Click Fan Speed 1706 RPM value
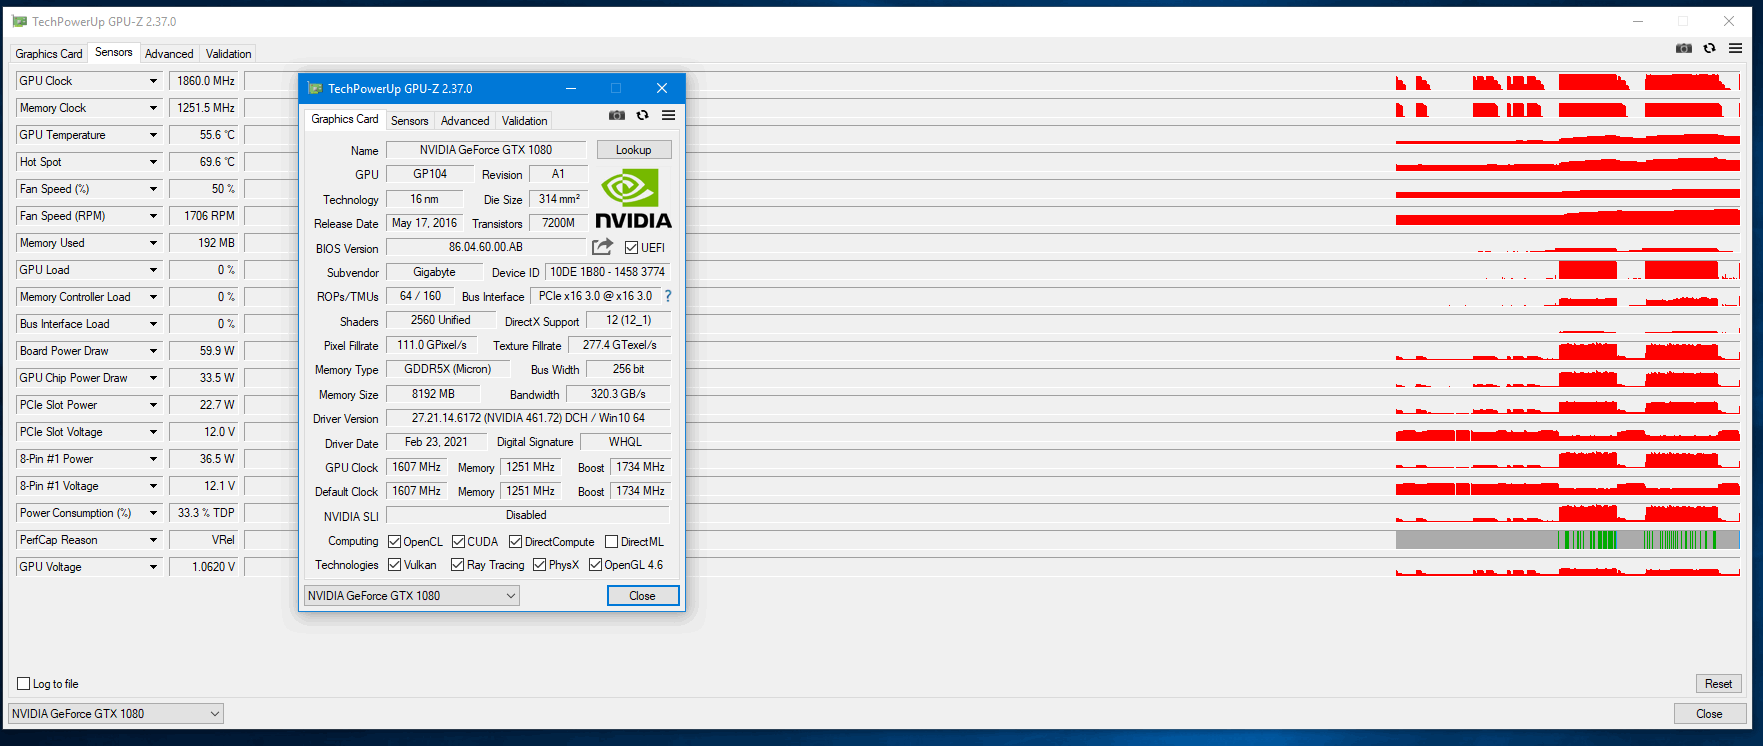Viewport: 1763px width, 746px height. tap(204, 216)
